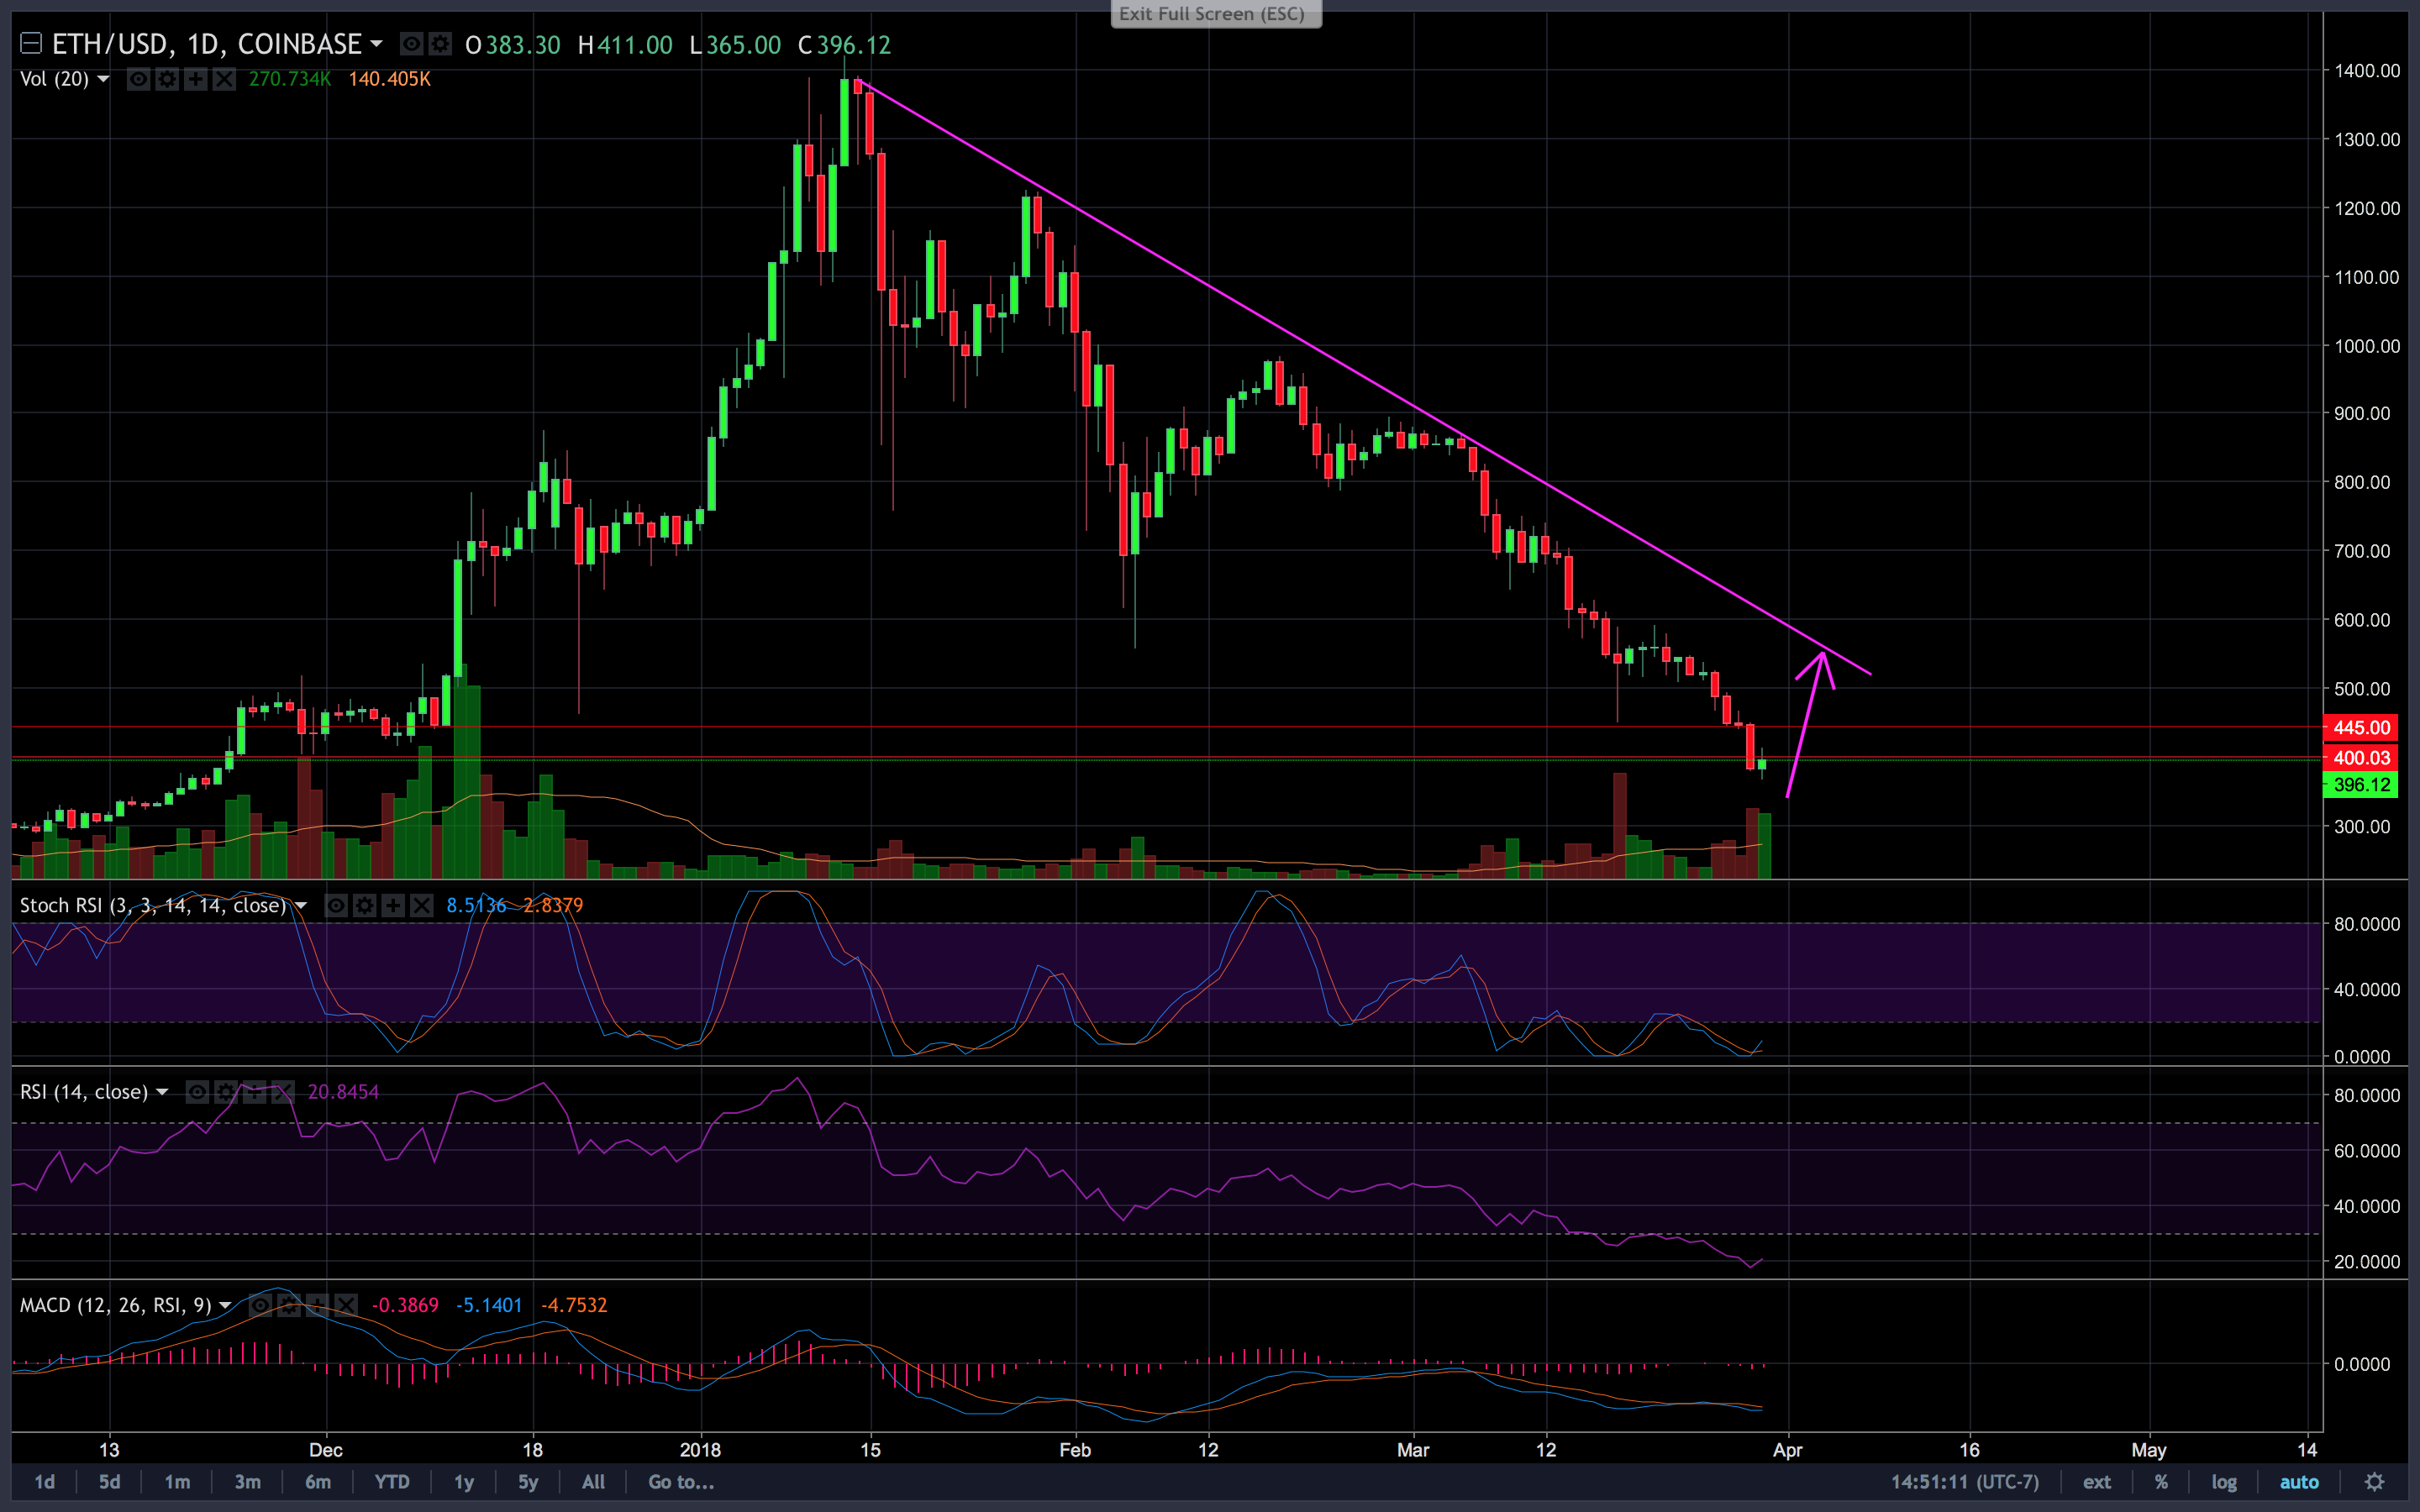The image size is (2420, 1512).
Task: Click the volume MA value 140.405K
Action: coord(389,79)
